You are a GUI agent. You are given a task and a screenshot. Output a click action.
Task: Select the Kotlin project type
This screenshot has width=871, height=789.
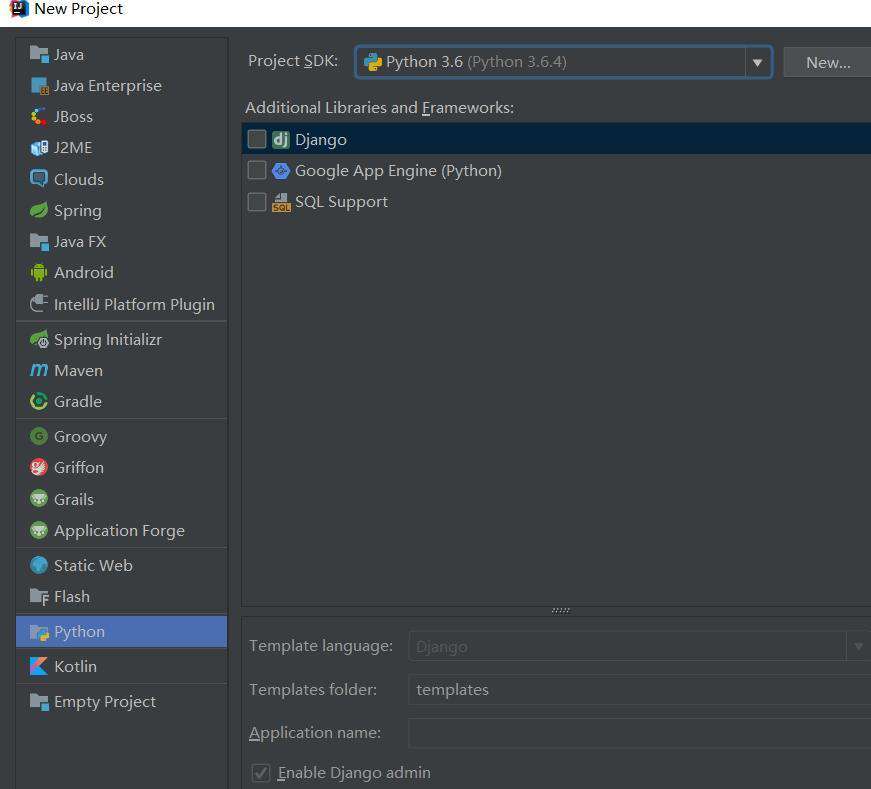pyautogui.click(x=121, y=666)
